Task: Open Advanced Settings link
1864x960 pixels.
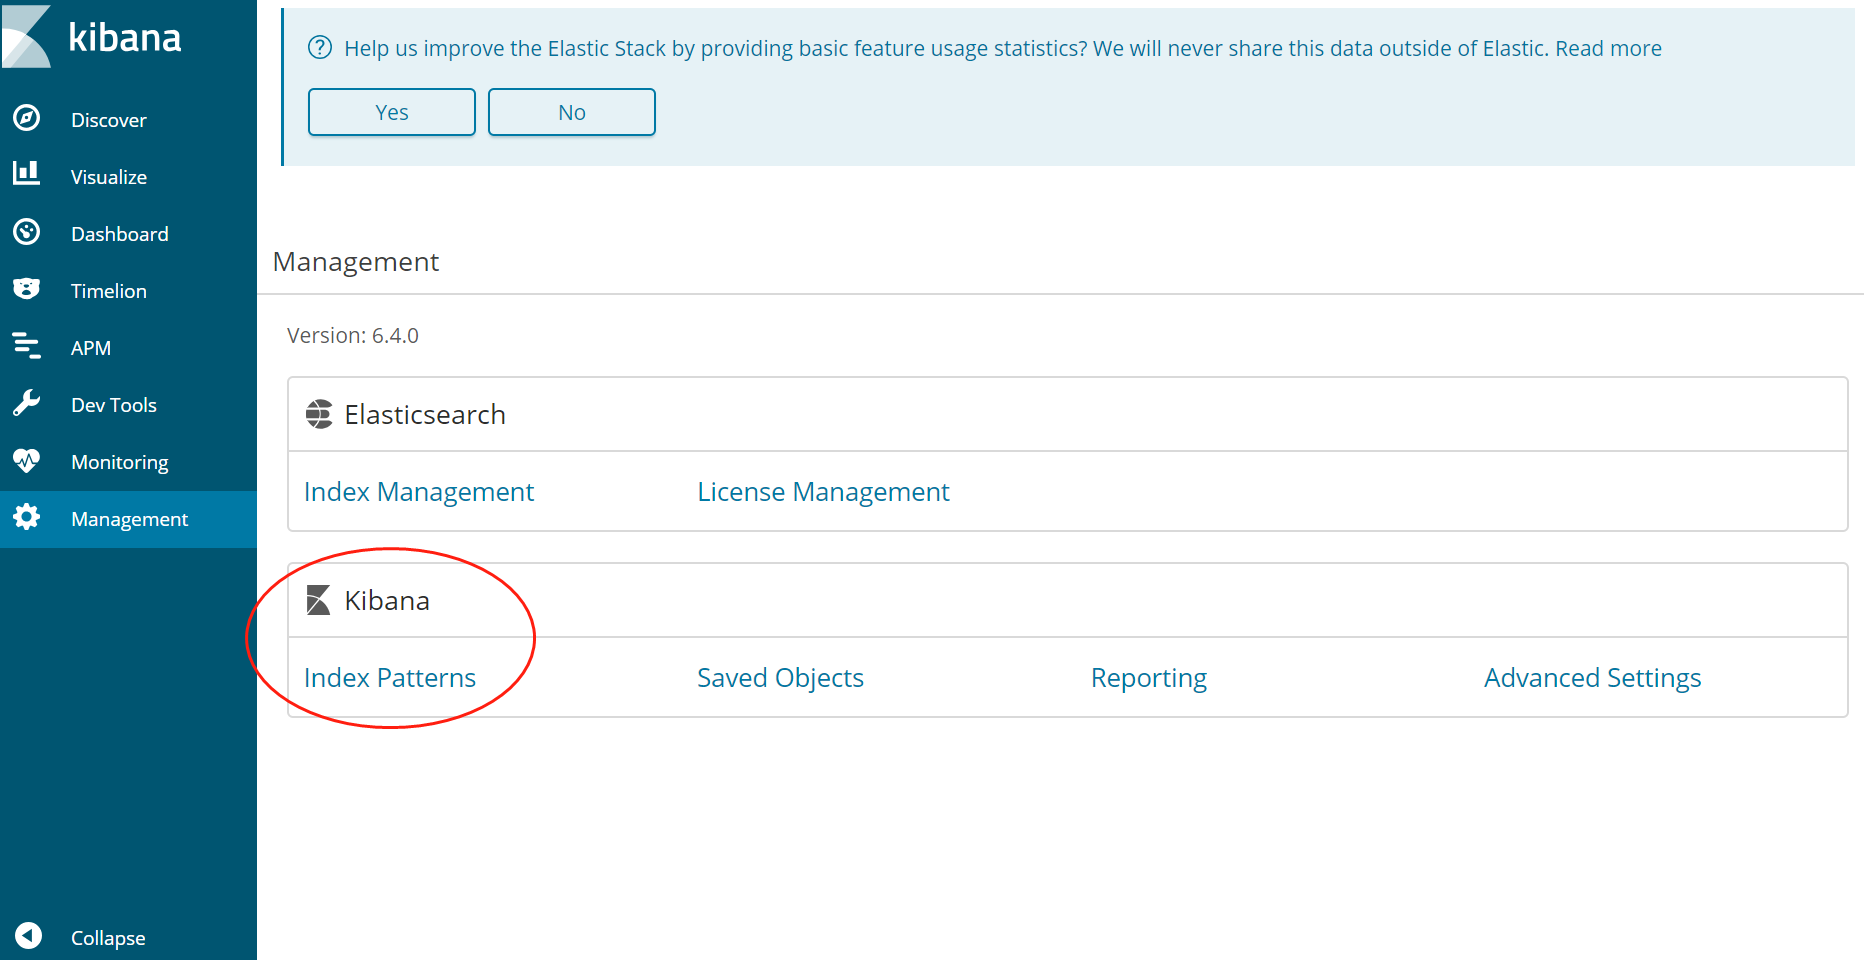Action: pos(1592,678)
